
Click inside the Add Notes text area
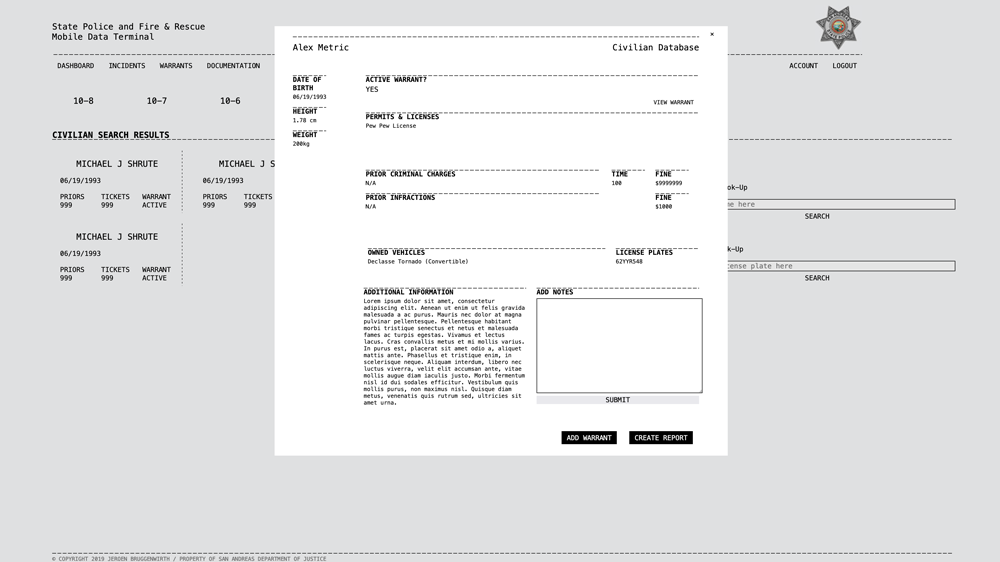click(x=619, y=345)
